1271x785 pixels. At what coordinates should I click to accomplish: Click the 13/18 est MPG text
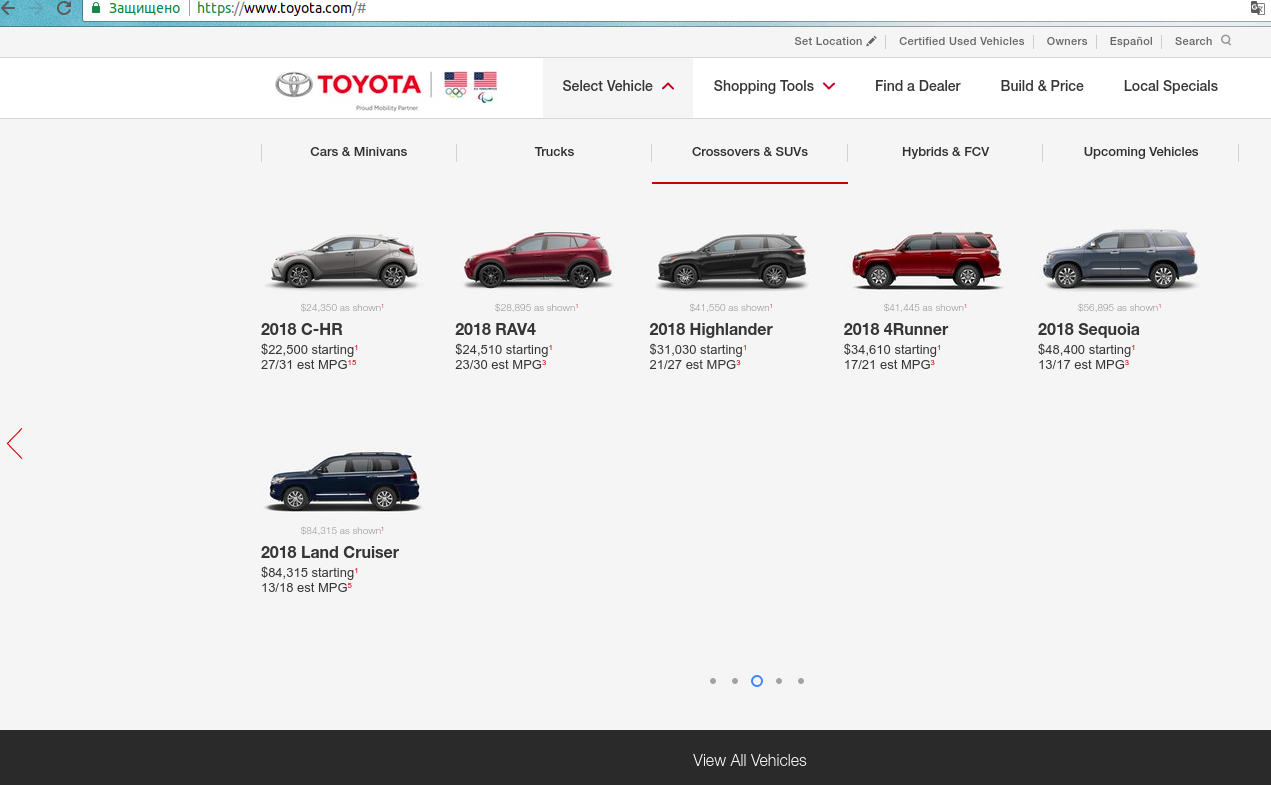tap(304, 588)
